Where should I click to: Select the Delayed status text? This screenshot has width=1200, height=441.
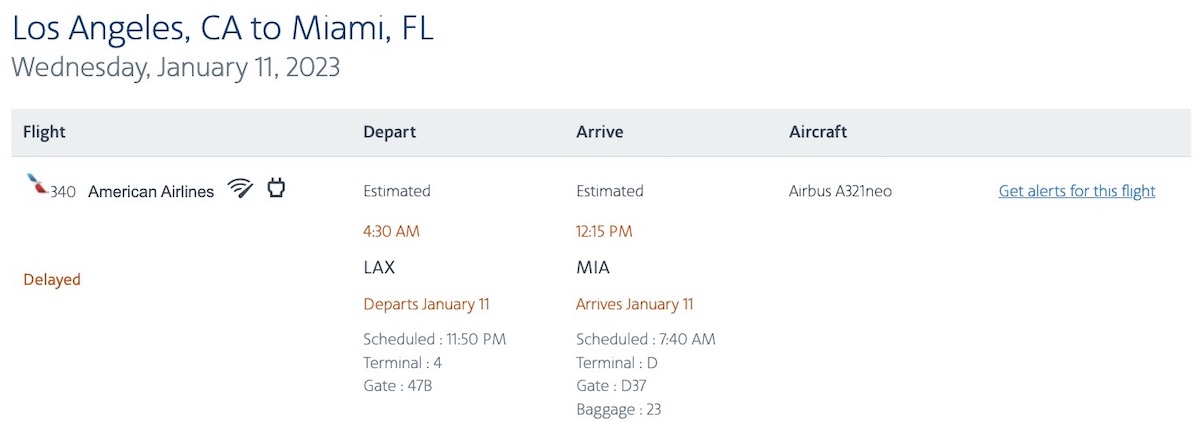click(52, 280)
